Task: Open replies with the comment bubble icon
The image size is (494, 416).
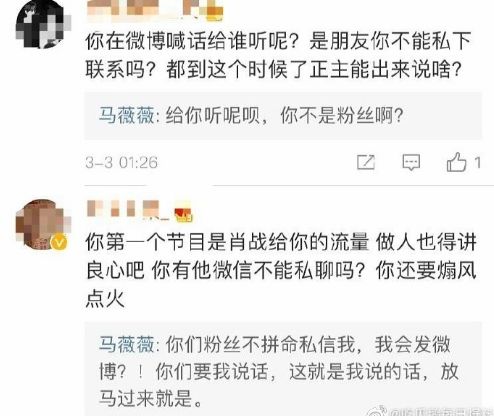Action: (411, 162)
